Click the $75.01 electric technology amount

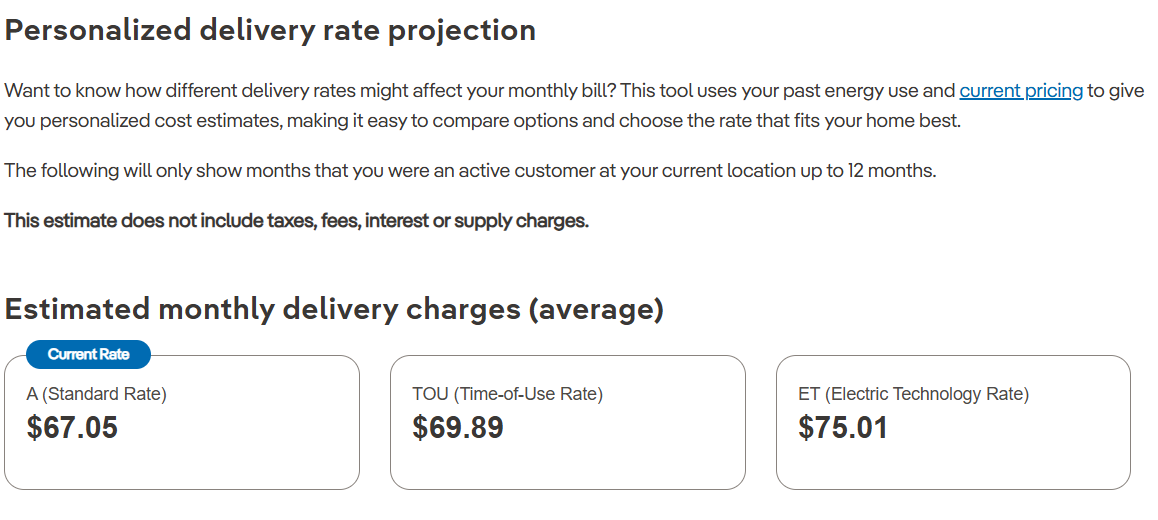843,428
